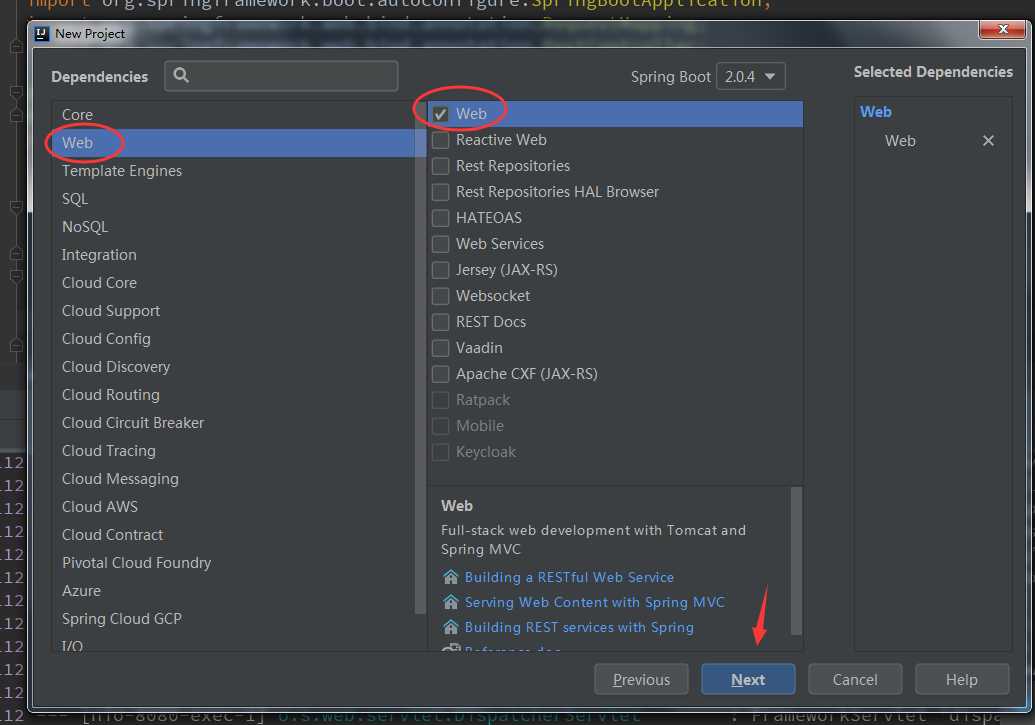Click home icon beside Serving Web Content link
The height and width of the screenshot is (725, 1035).
[x=450, y=602]
